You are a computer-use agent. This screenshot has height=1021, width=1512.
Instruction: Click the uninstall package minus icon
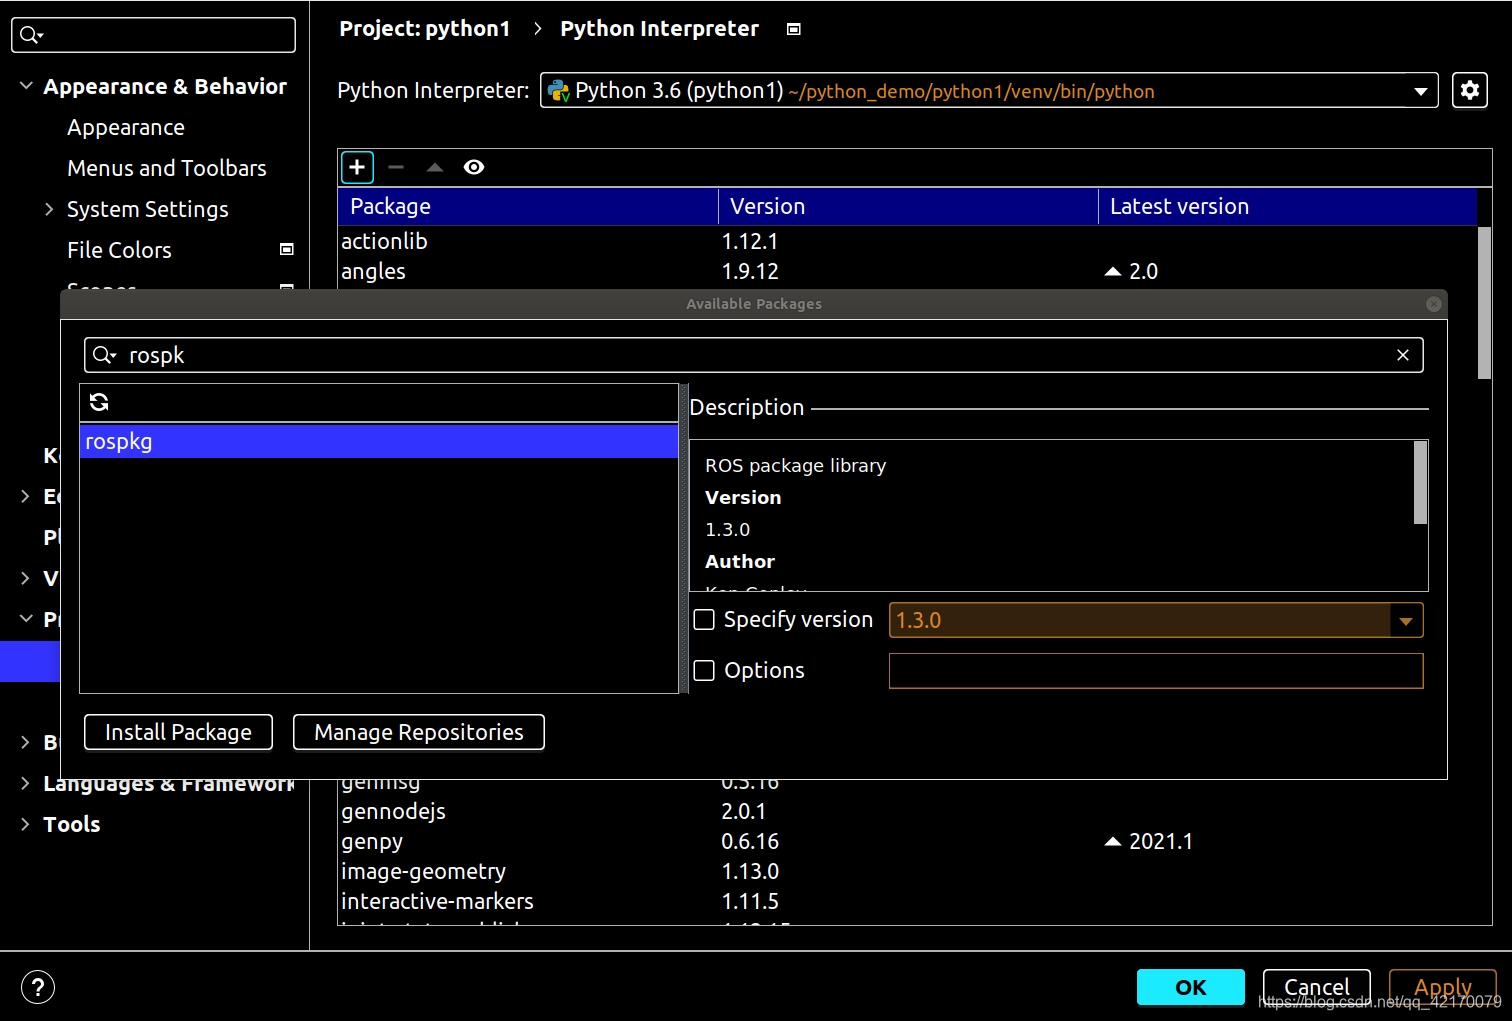396,167
